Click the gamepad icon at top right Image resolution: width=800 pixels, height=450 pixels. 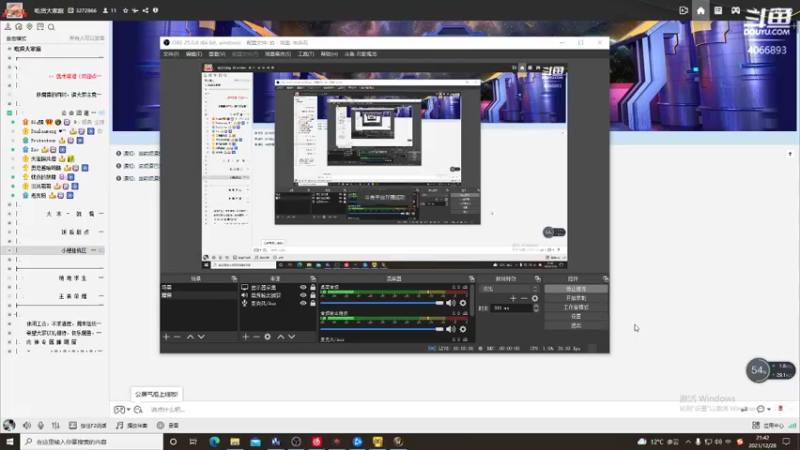[735, 10]
